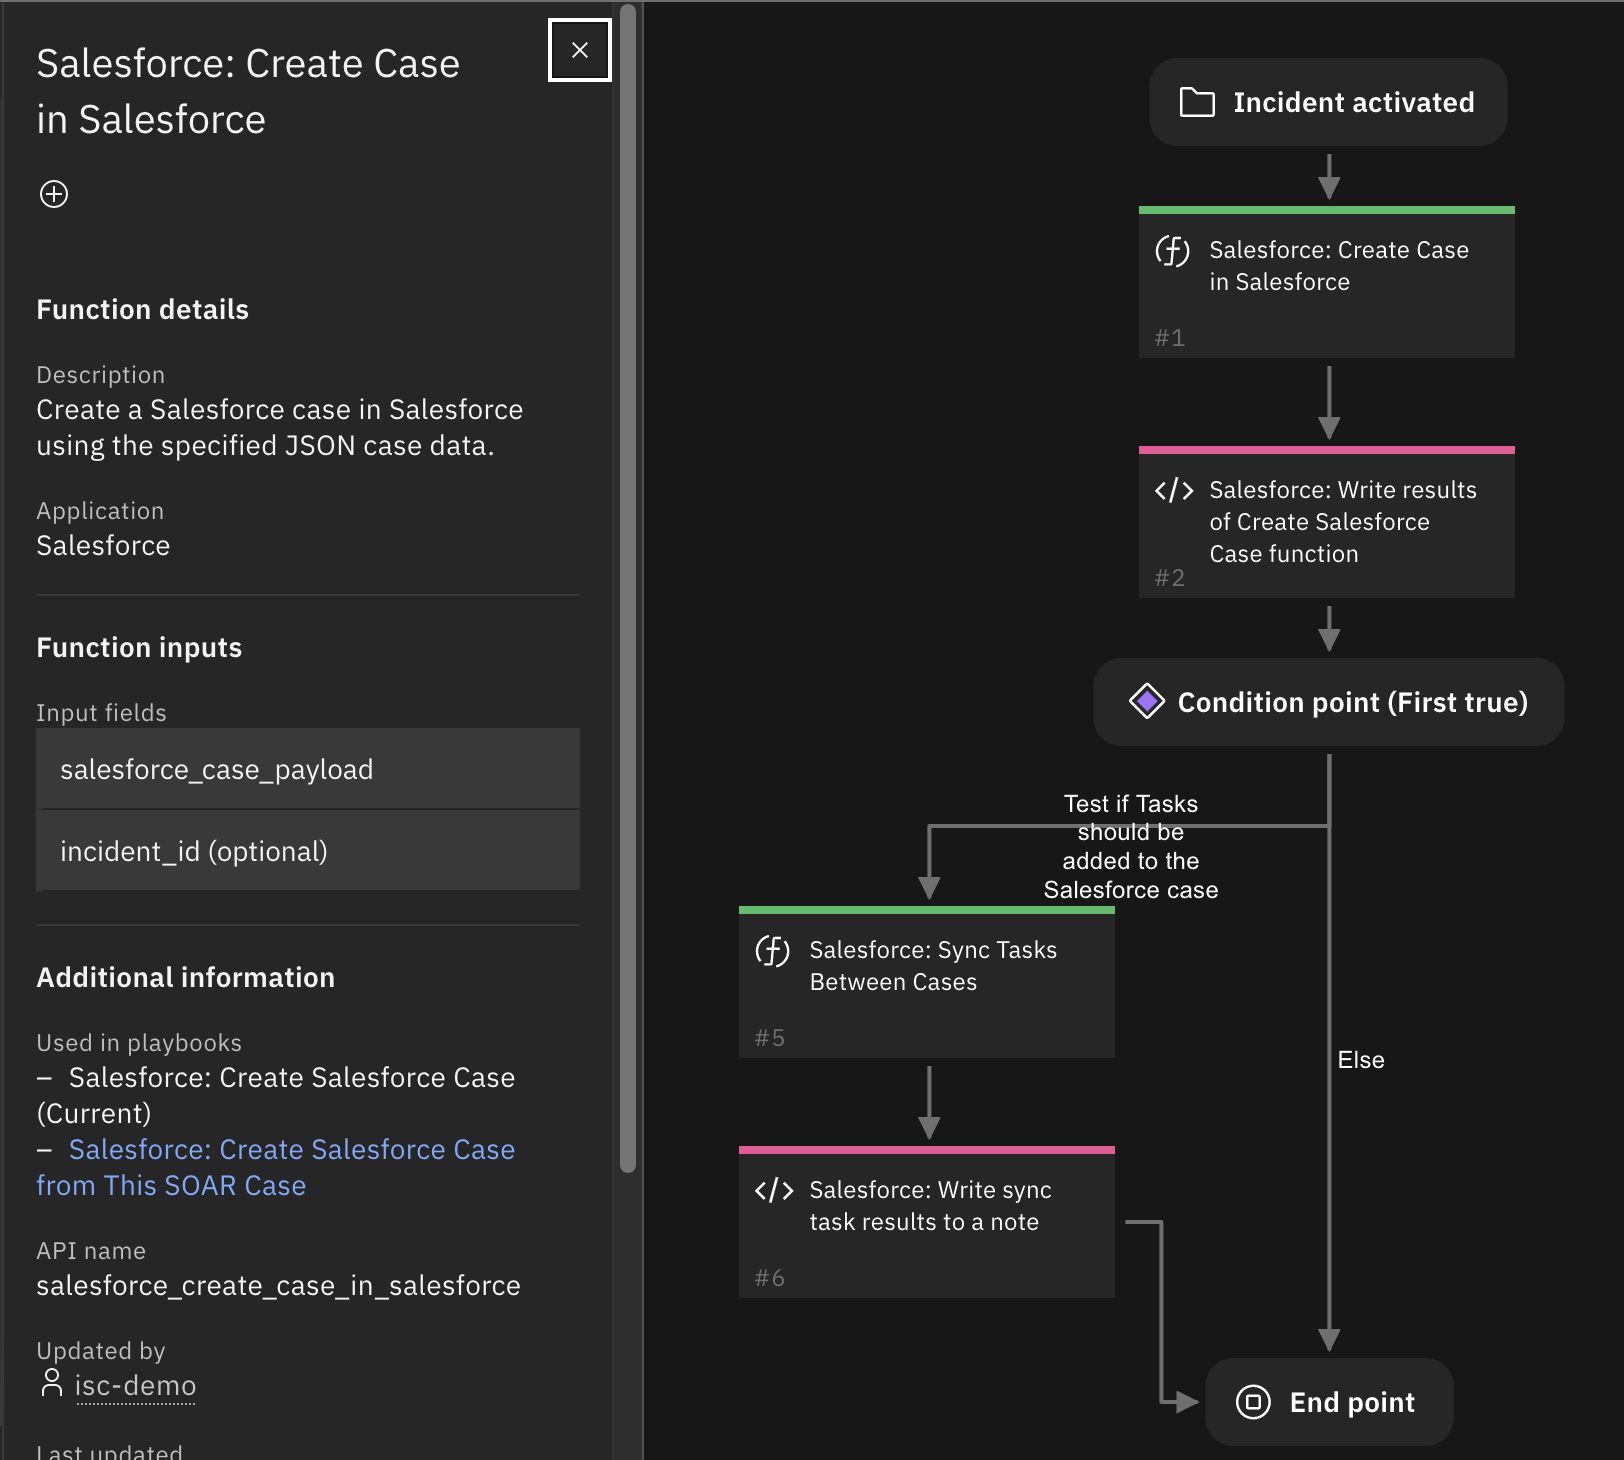Click the Else branch label
The image size is (1624, 1460).
point(1361,1060)
